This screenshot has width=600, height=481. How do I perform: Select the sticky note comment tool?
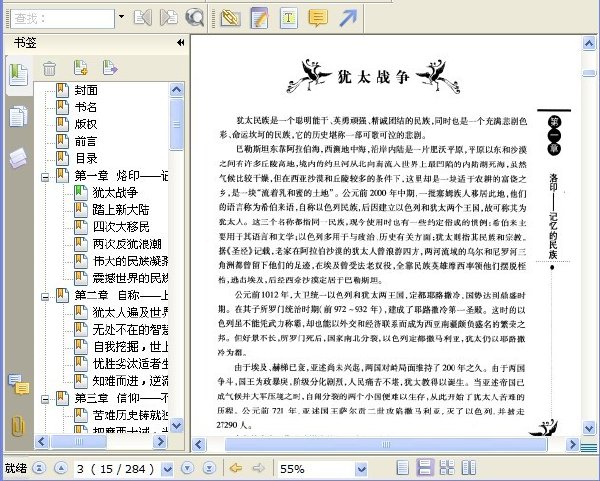click(x=318, y=18)
